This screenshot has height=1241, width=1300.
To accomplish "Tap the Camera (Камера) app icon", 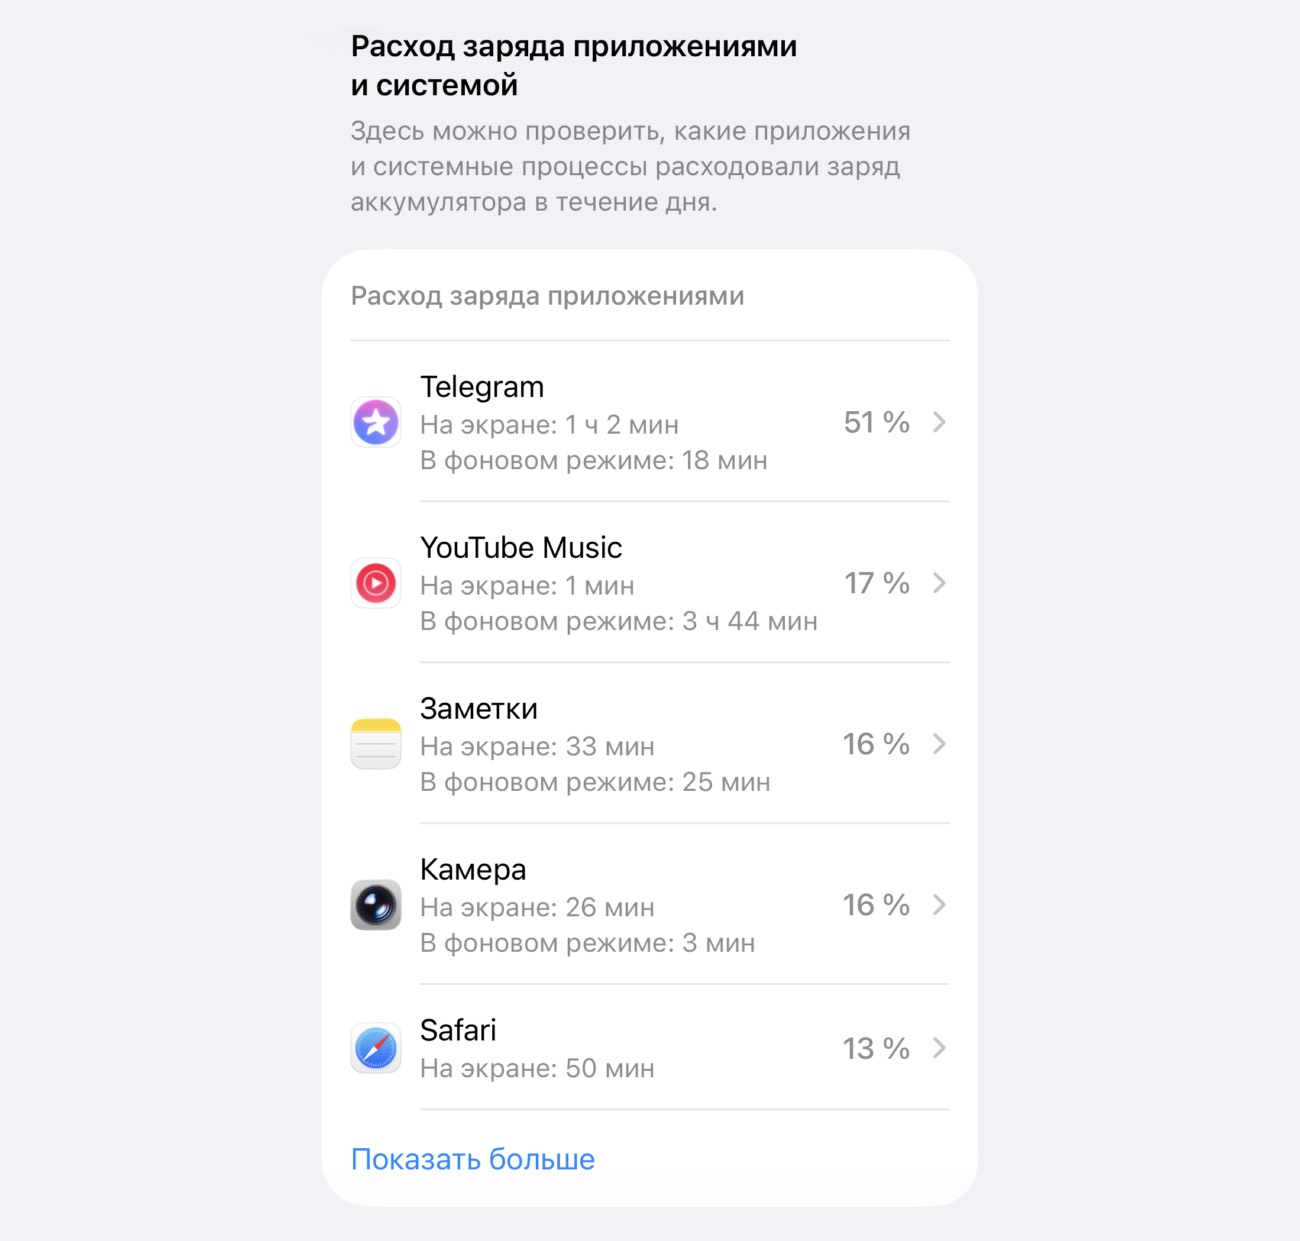I will (376, 905).
